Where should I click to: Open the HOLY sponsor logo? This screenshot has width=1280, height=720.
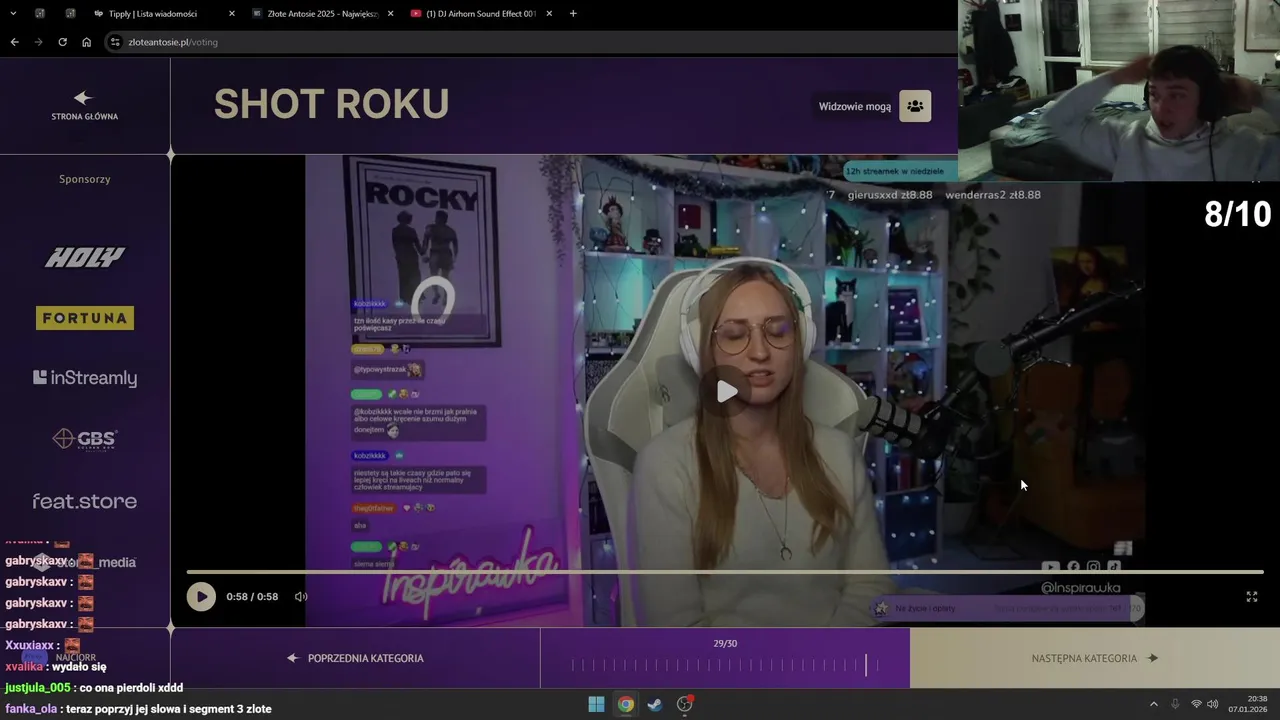(x=85, y=258)
